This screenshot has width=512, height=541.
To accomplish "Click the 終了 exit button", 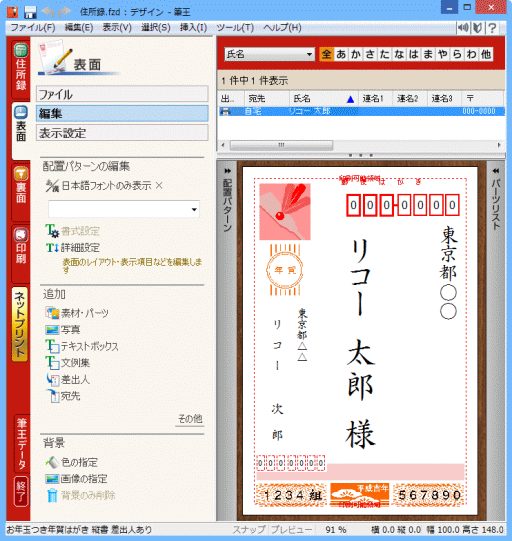I will pos(21,491).
